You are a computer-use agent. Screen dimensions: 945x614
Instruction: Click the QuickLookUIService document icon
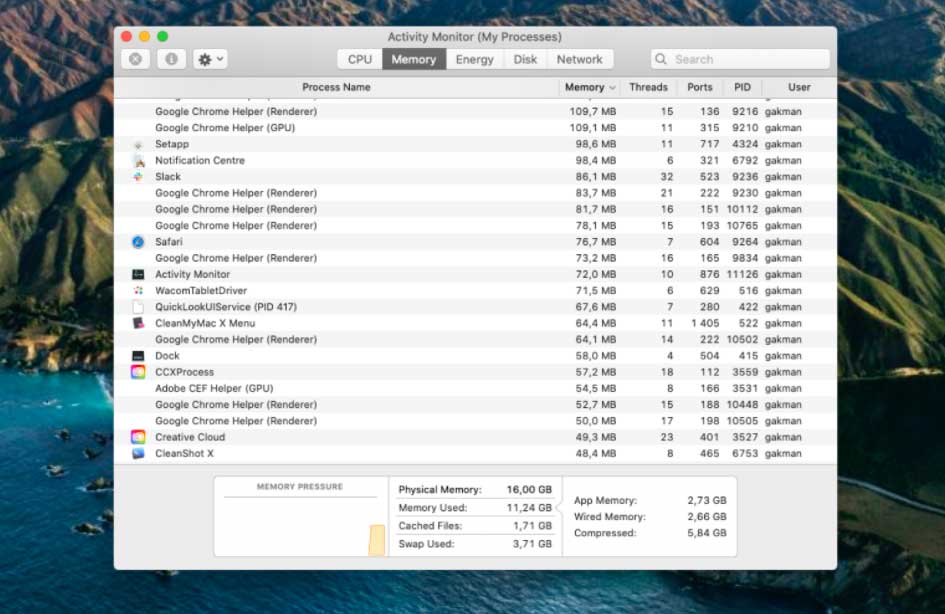tap(138, 307)
